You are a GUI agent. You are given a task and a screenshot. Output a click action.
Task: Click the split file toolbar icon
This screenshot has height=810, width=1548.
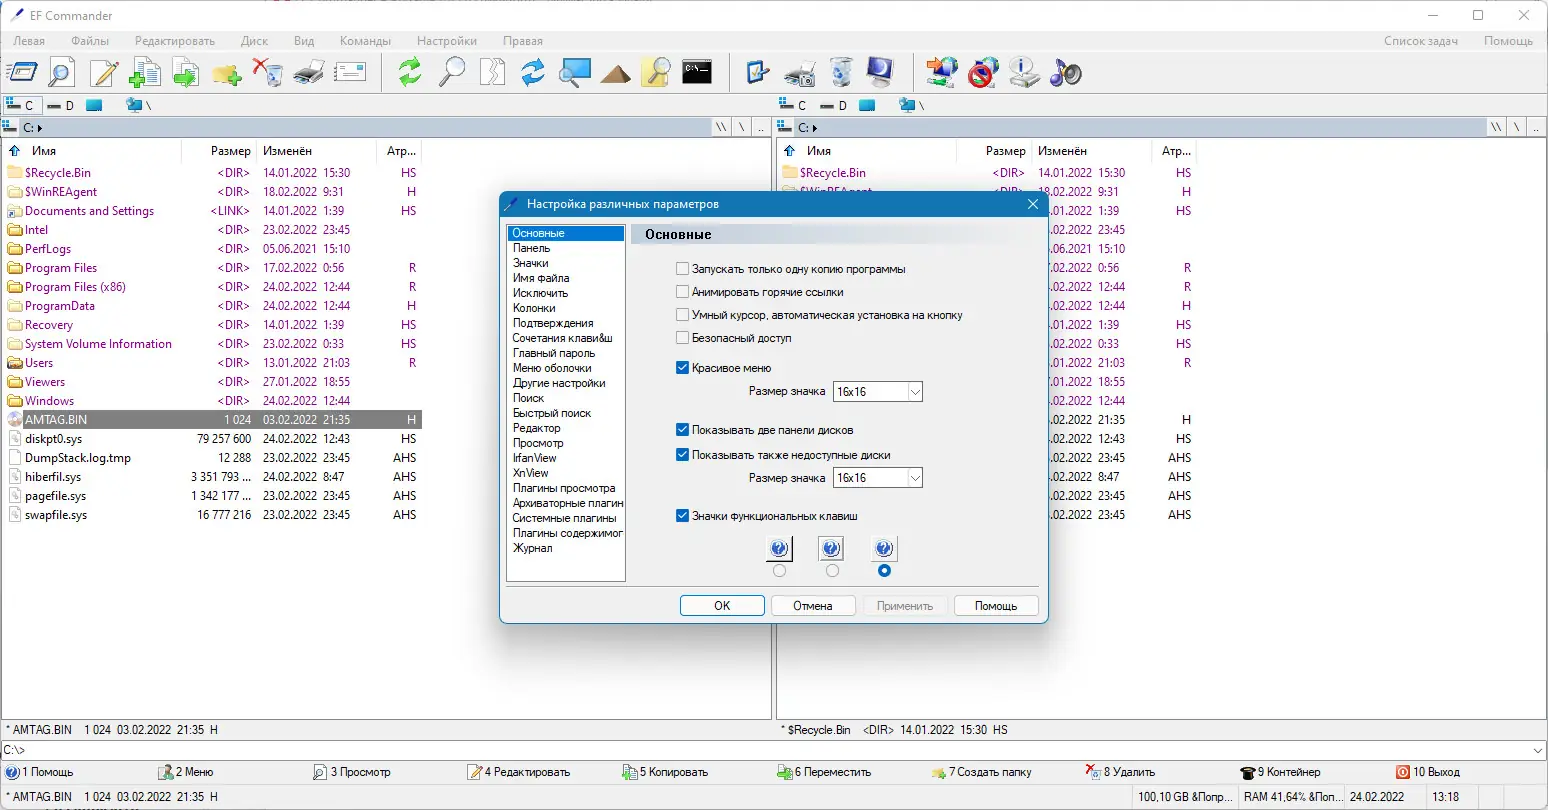(492, 72)
